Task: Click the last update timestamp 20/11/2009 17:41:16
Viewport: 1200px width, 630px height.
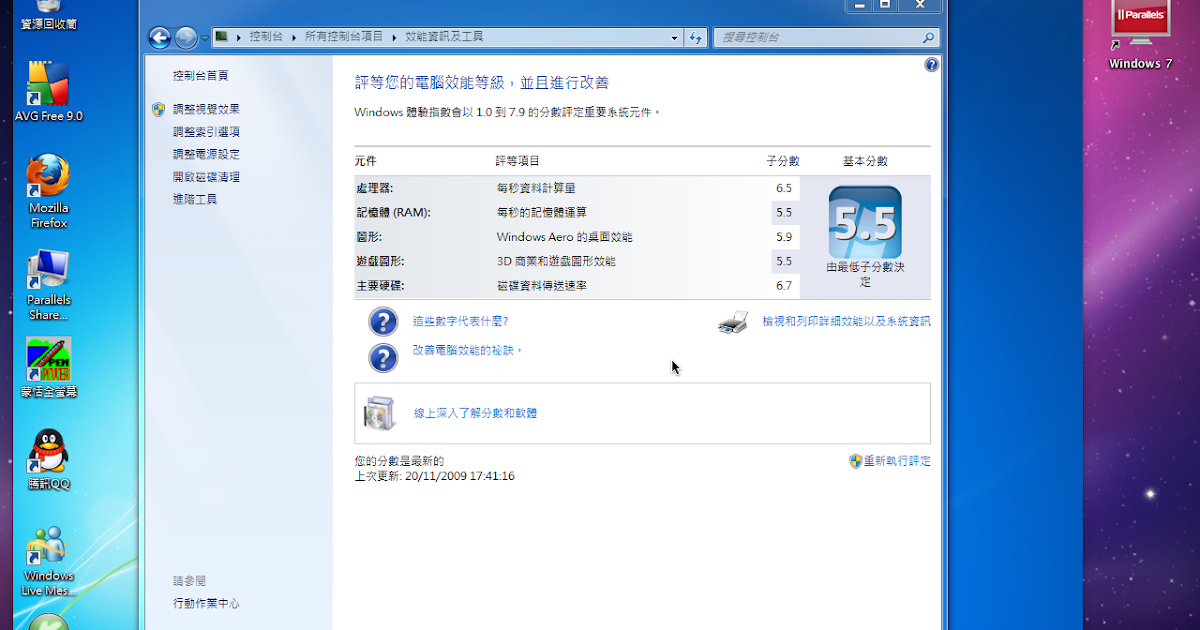Action: click(x=460, y=476)
